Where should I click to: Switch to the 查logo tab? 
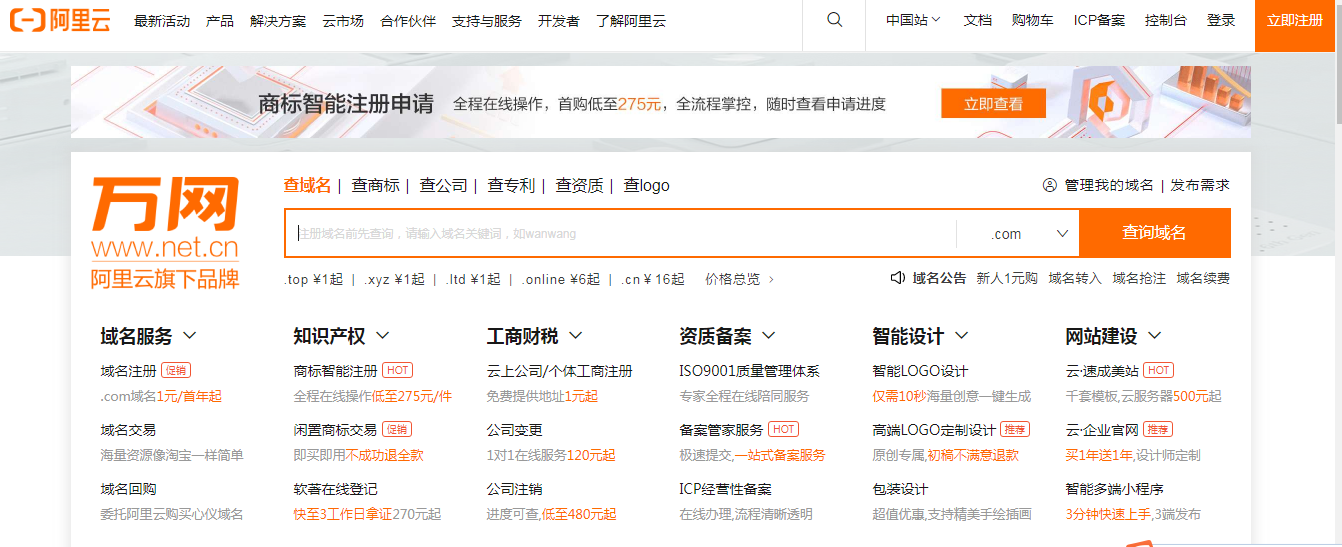pyautogui.click(x=647, y=185)
